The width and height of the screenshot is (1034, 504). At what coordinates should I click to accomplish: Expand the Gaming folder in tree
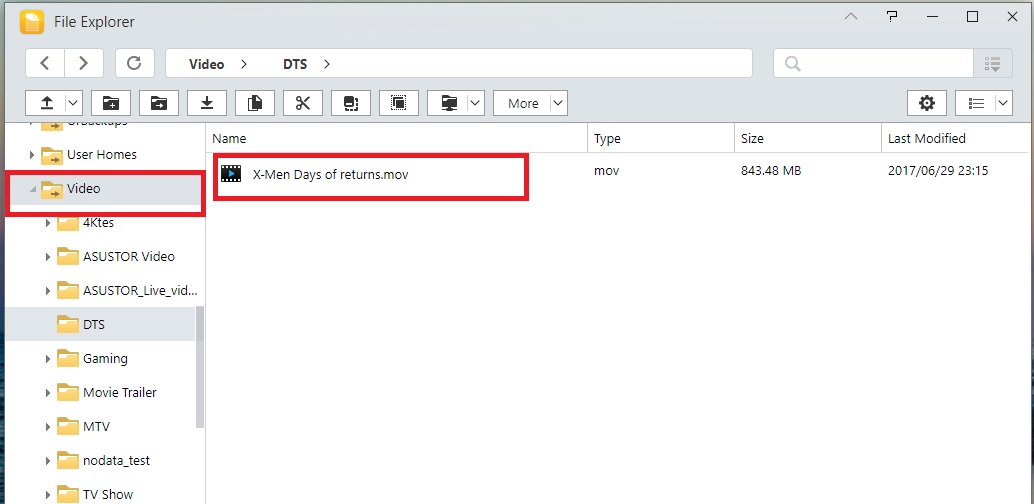[47, 359]
